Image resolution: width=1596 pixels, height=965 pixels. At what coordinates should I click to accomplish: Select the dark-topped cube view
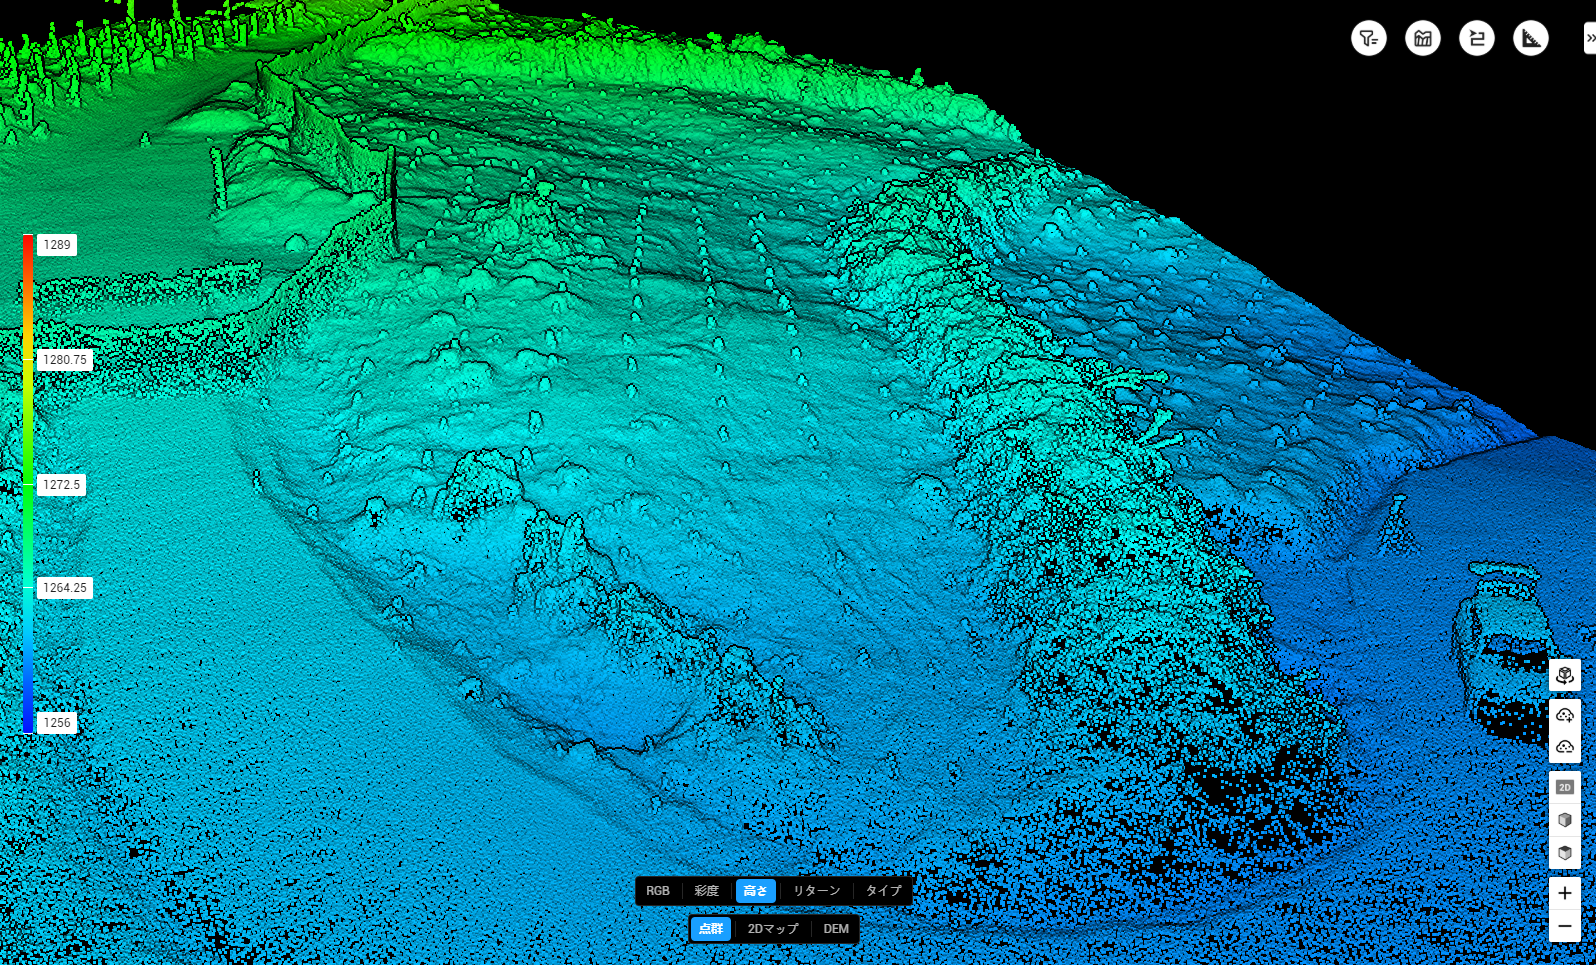1564,853
